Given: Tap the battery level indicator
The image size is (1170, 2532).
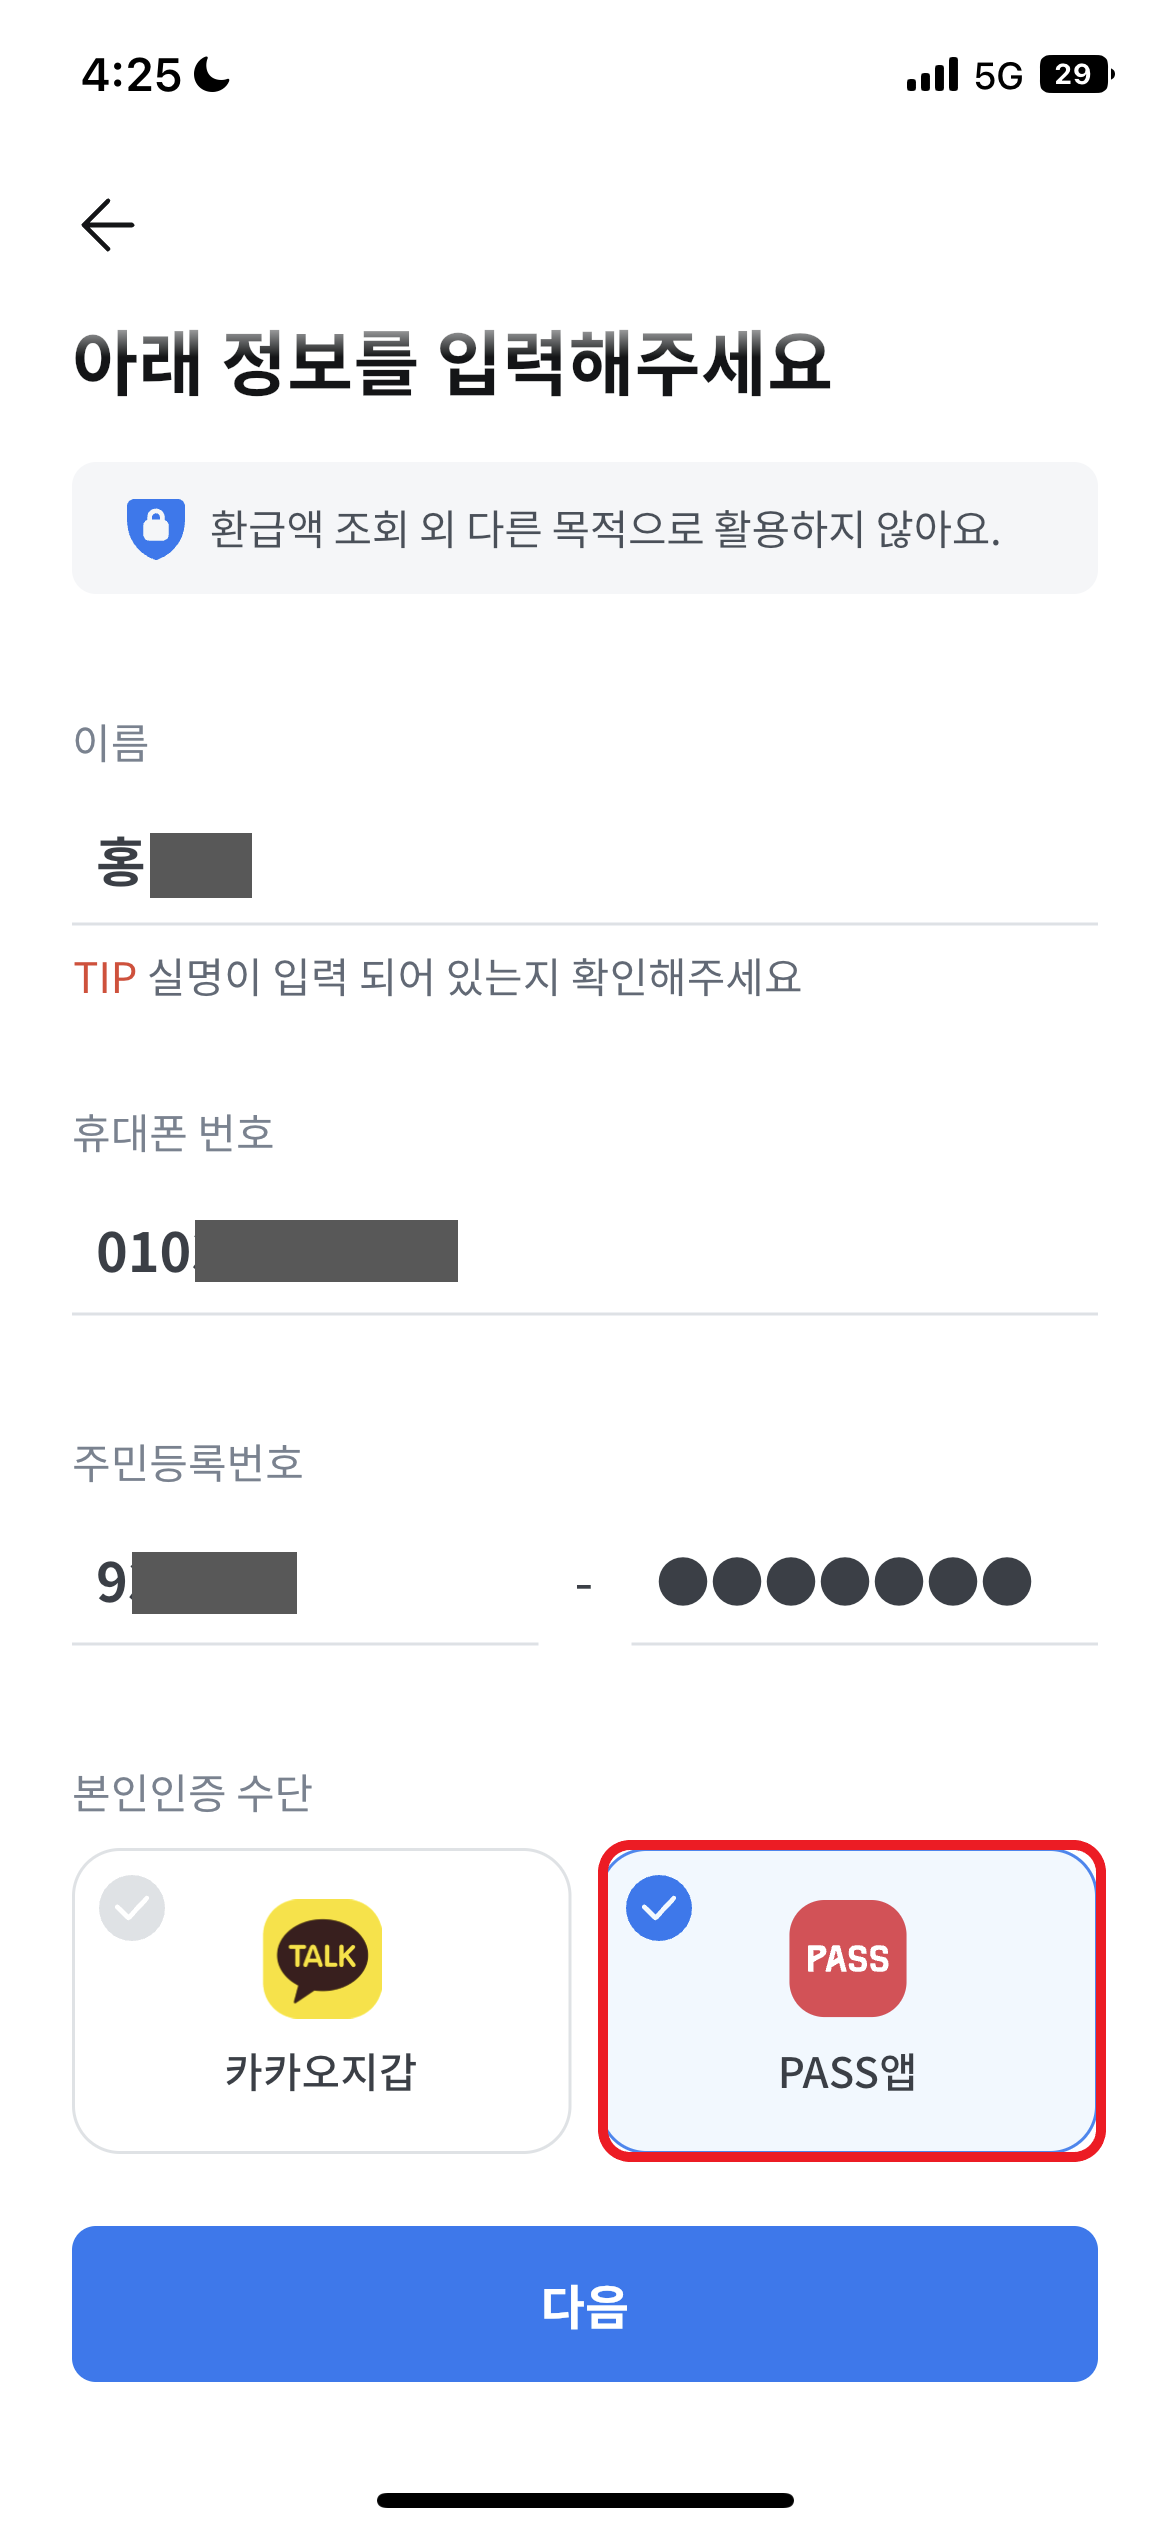Looking at the screenshot, I should (x=1077, y=75).
